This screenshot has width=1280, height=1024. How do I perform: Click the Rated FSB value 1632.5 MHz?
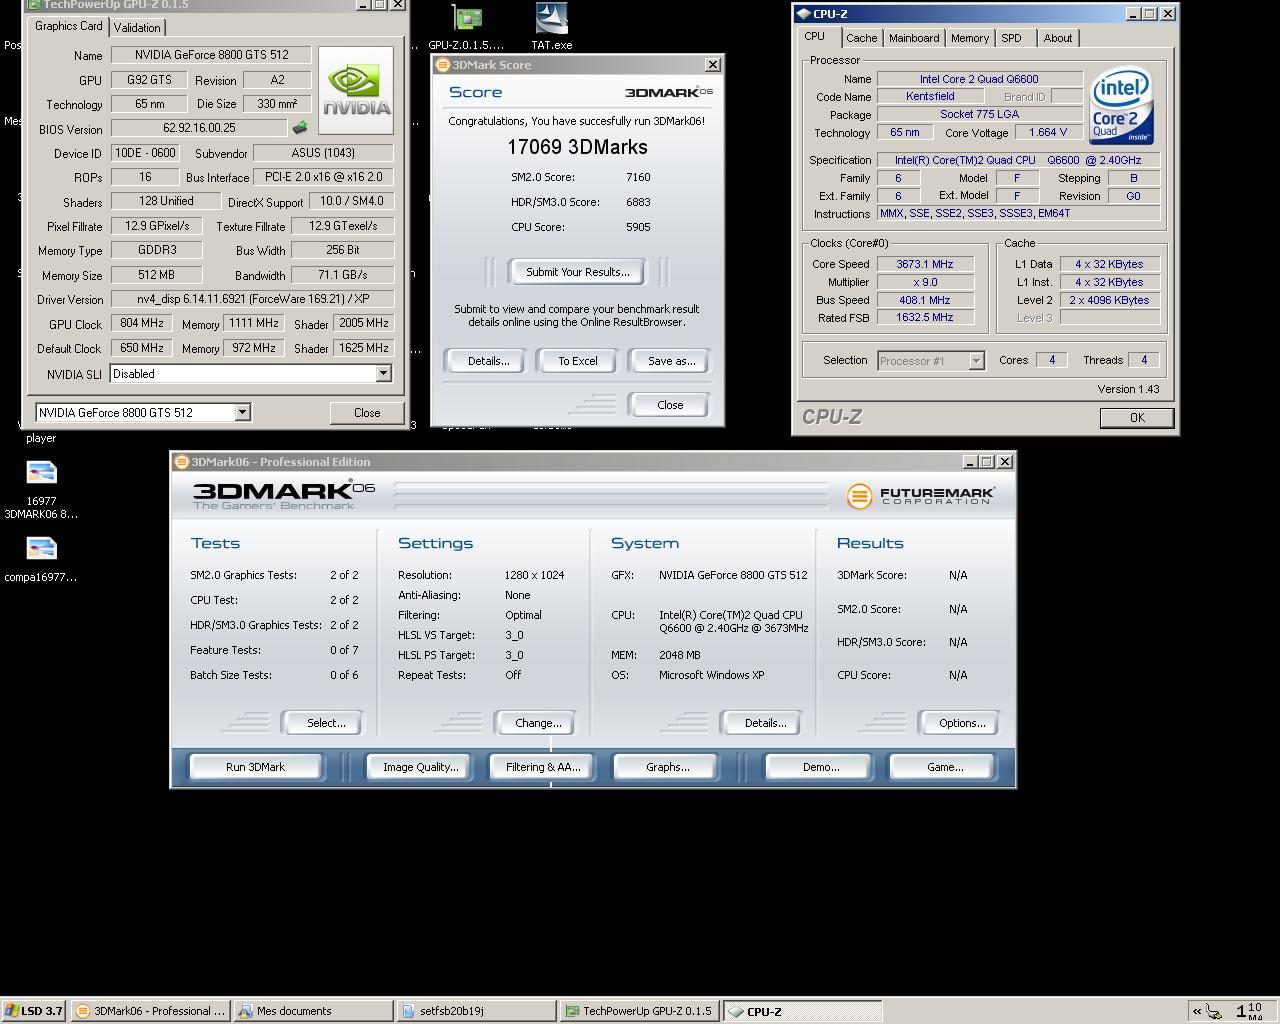click(925, 317)
